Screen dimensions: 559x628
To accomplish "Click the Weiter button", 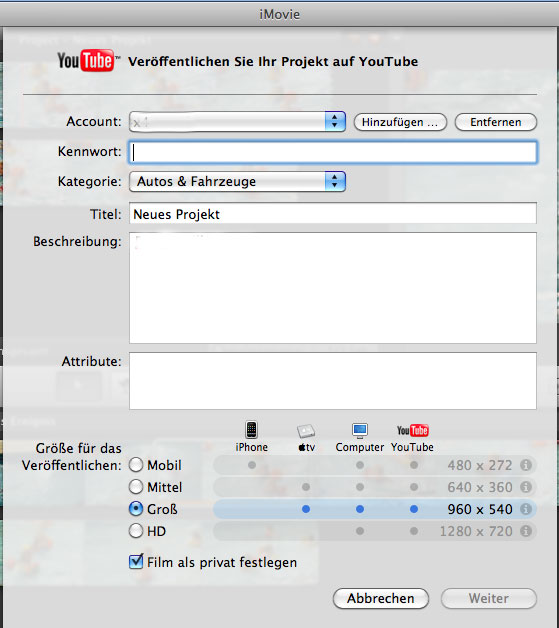I will pos(489,598).
